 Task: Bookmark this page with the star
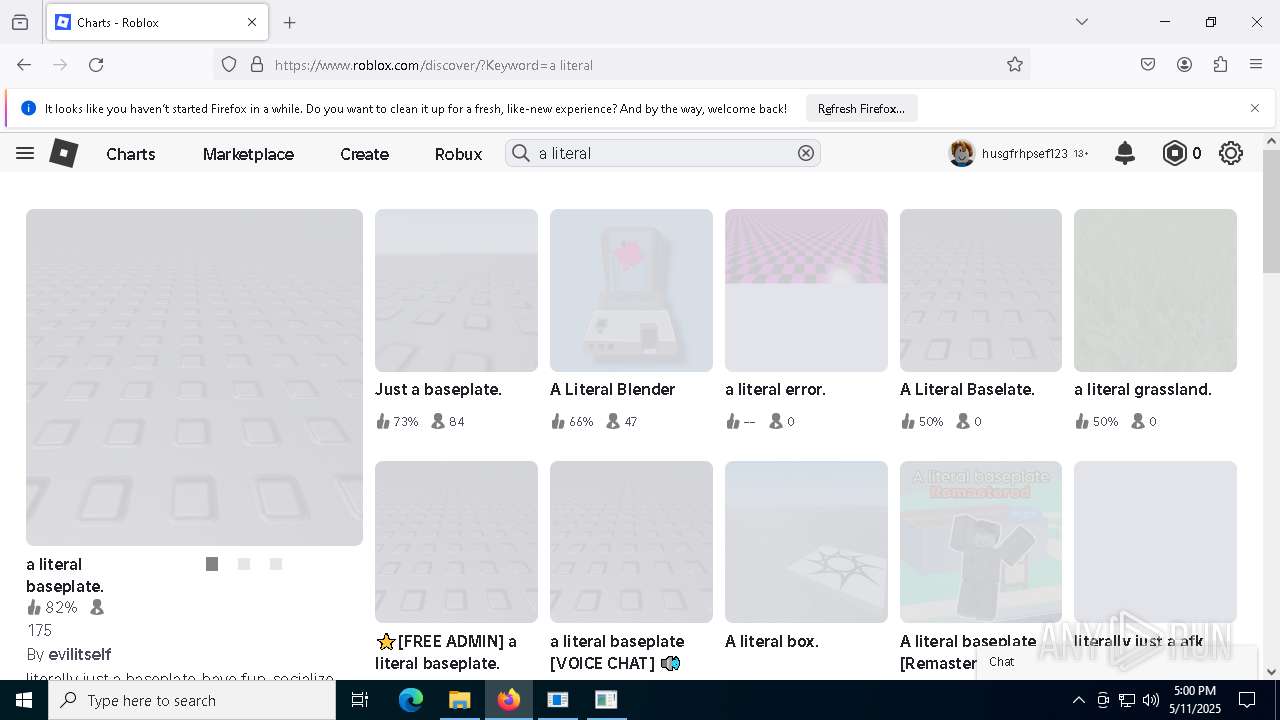(1015, 65)
